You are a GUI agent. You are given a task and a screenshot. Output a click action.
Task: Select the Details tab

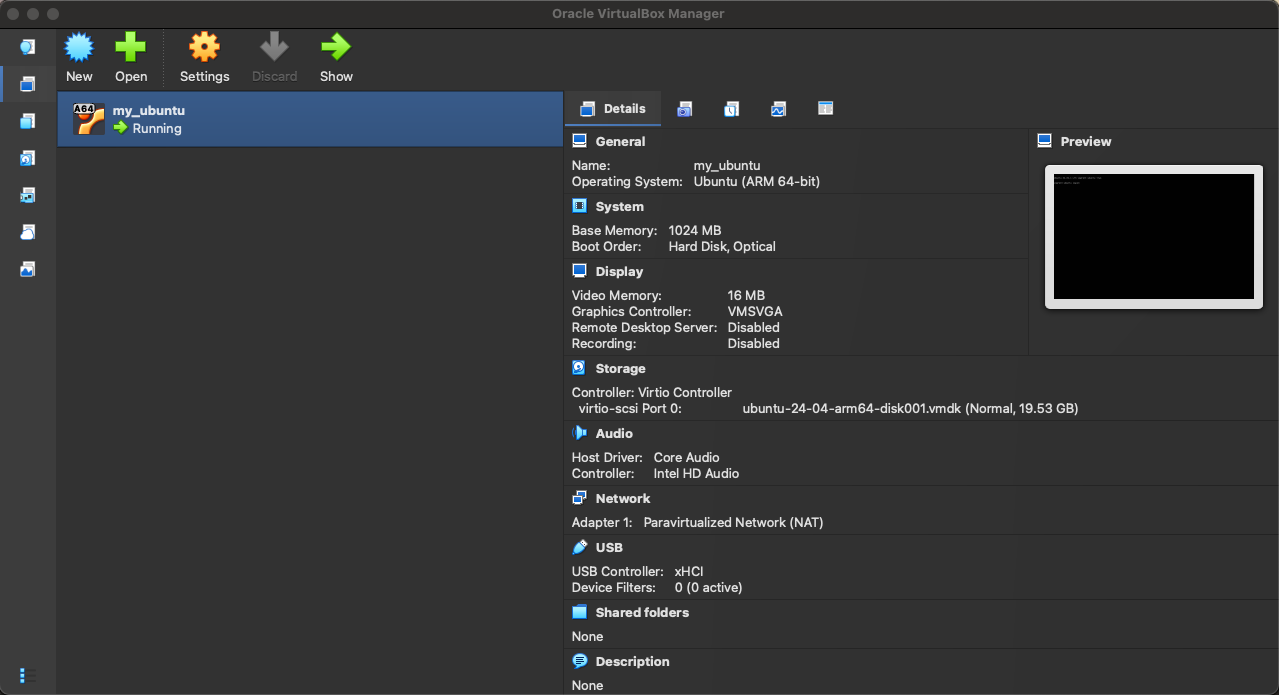[x=613, y=109]
